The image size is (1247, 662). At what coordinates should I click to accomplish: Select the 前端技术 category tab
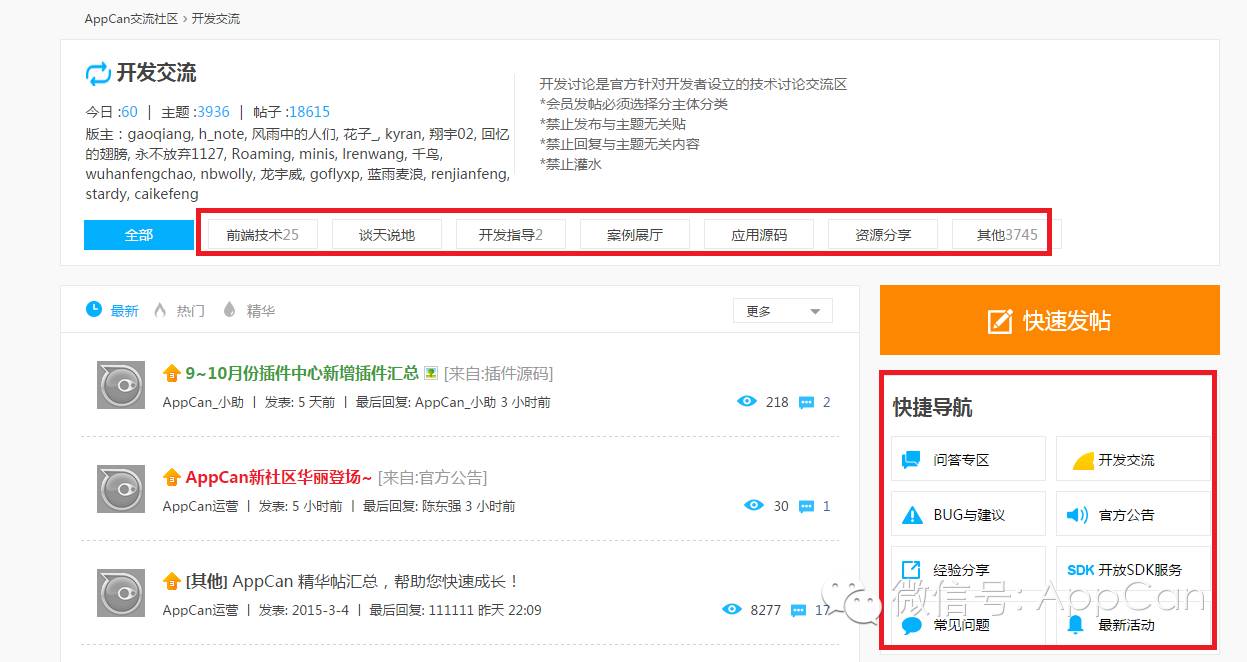click(263, 235)
